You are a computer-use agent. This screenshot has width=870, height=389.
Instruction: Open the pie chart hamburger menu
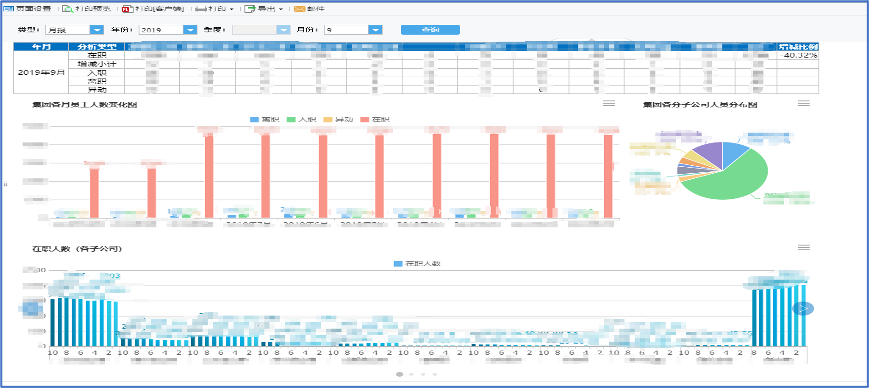[x=803, y=103]
